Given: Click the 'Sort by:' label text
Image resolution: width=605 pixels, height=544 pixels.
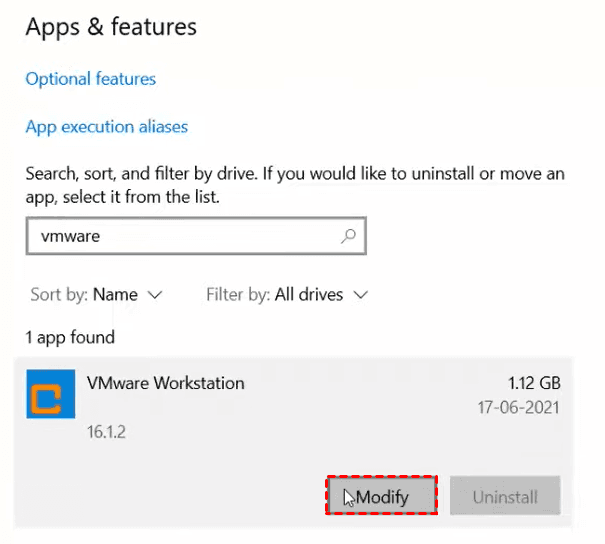Looking at the screenshot, I should click(x=58, y=295).
